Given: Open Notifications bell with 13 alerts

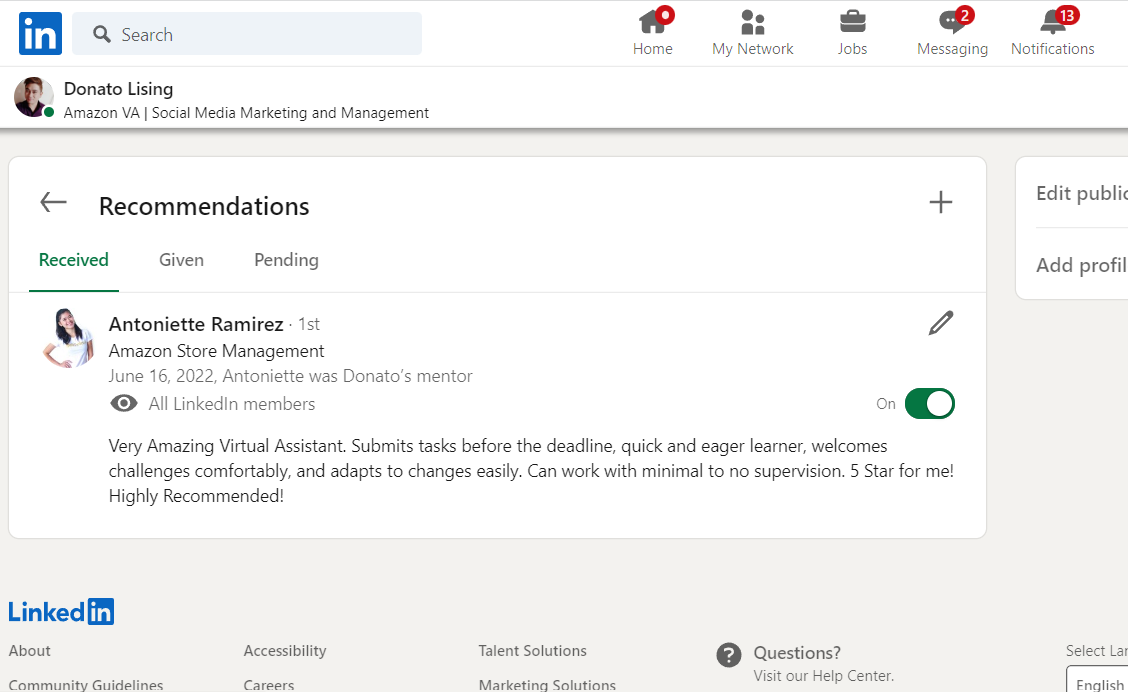Looking at the screenshot, I should [1052, 33].
